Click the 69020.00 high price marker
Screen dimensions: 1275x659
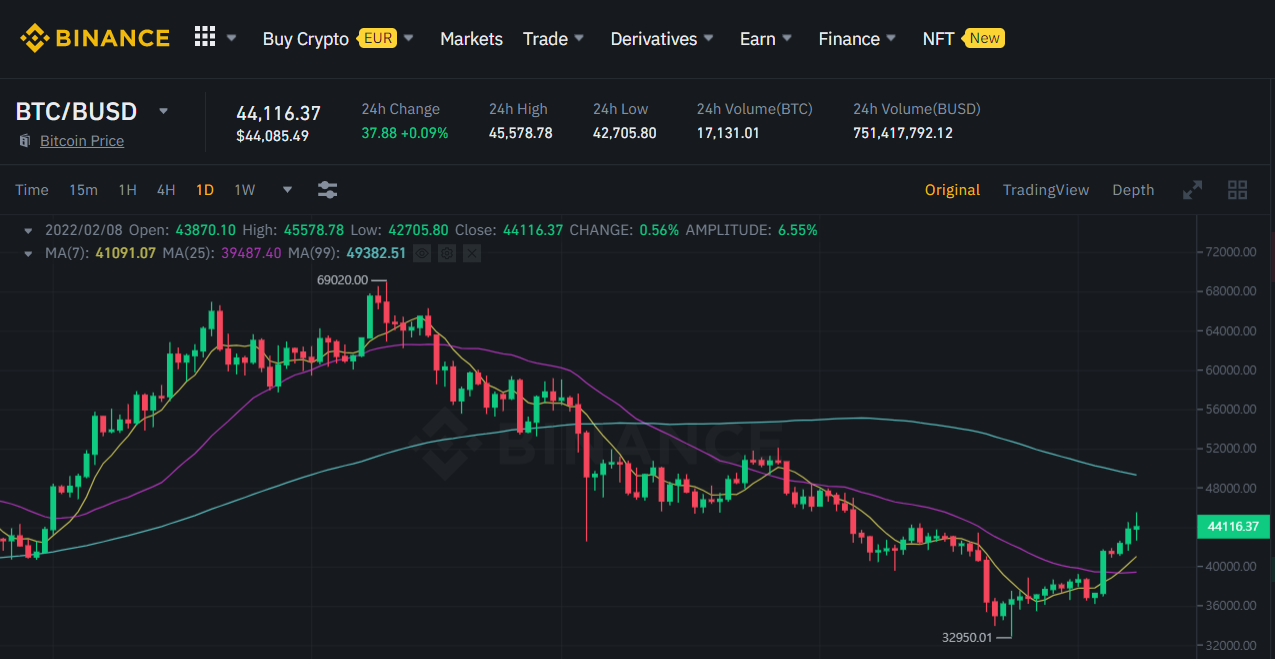(342, 281)
